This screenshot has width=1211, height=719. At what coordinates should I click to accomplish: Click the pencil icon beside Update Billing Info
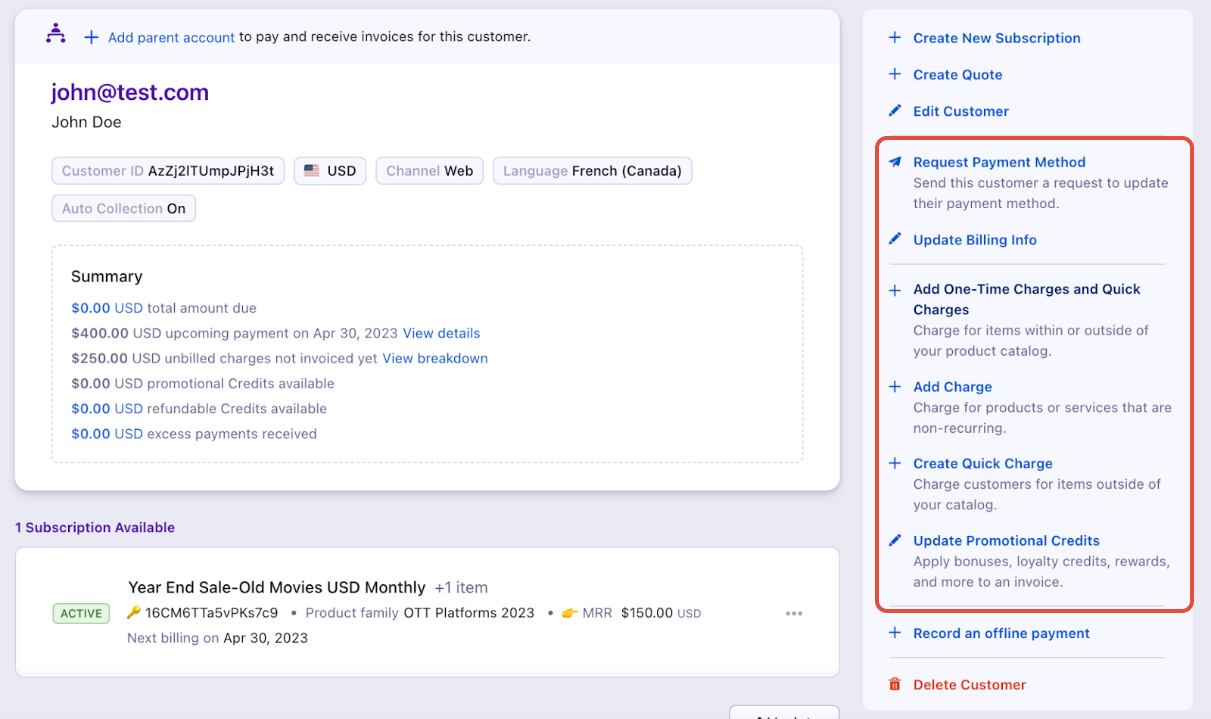pyautogui.click(x=895, y=240)
